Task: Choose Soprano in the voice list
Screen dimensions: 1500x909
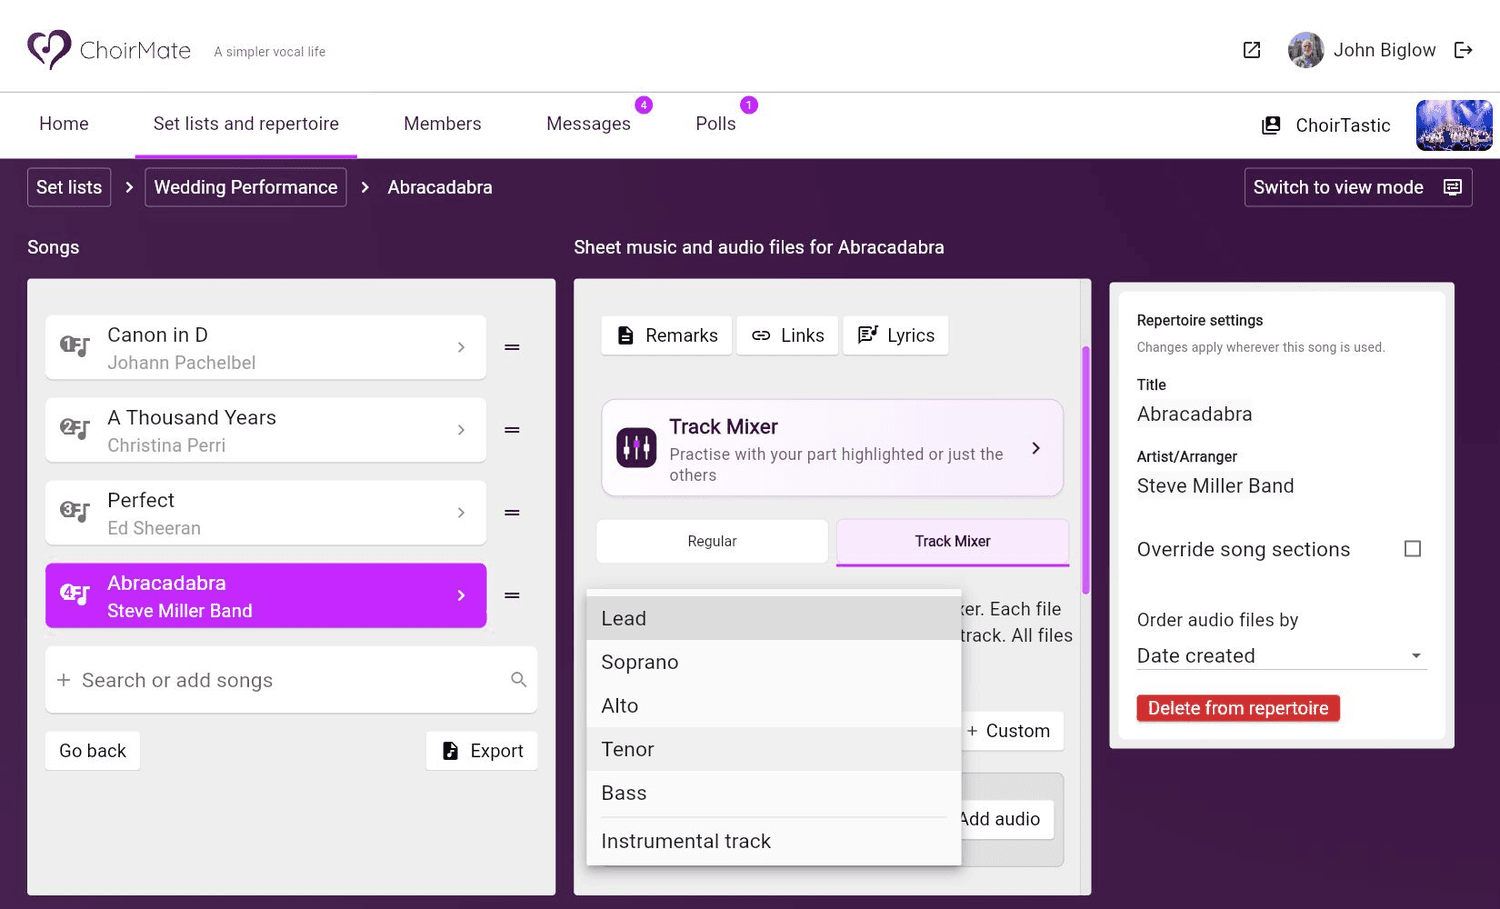Action: [773, 662]
